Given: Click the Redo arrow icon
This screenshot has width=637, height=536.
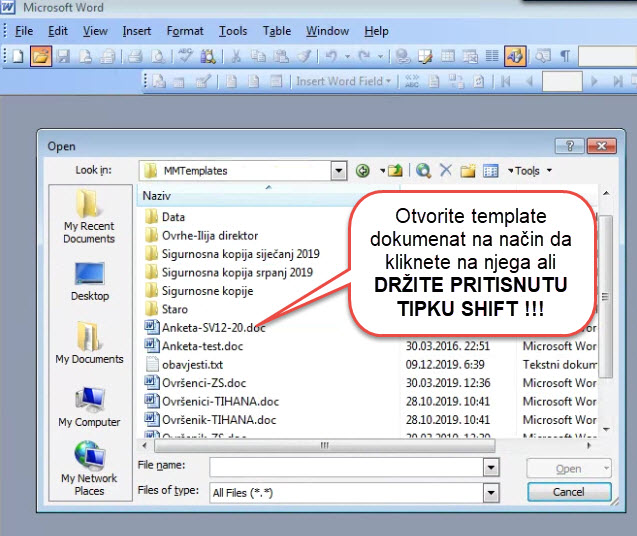Looking at the screenshot, I should click(364, 56).
